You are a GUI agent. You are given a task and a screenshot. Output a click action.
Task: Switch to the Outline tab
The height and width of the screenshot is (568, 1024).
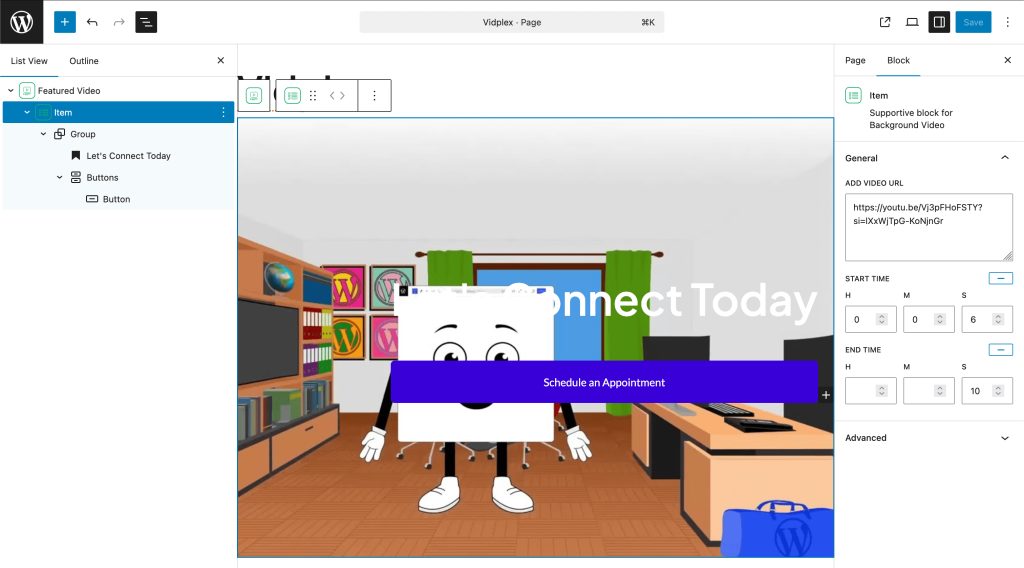point(84,61)
